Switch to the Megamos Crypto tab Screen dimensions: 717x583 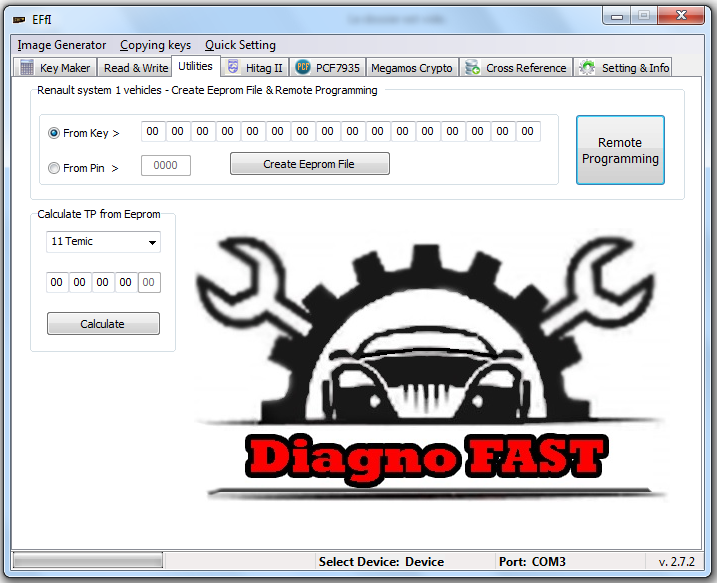(412, 68)
